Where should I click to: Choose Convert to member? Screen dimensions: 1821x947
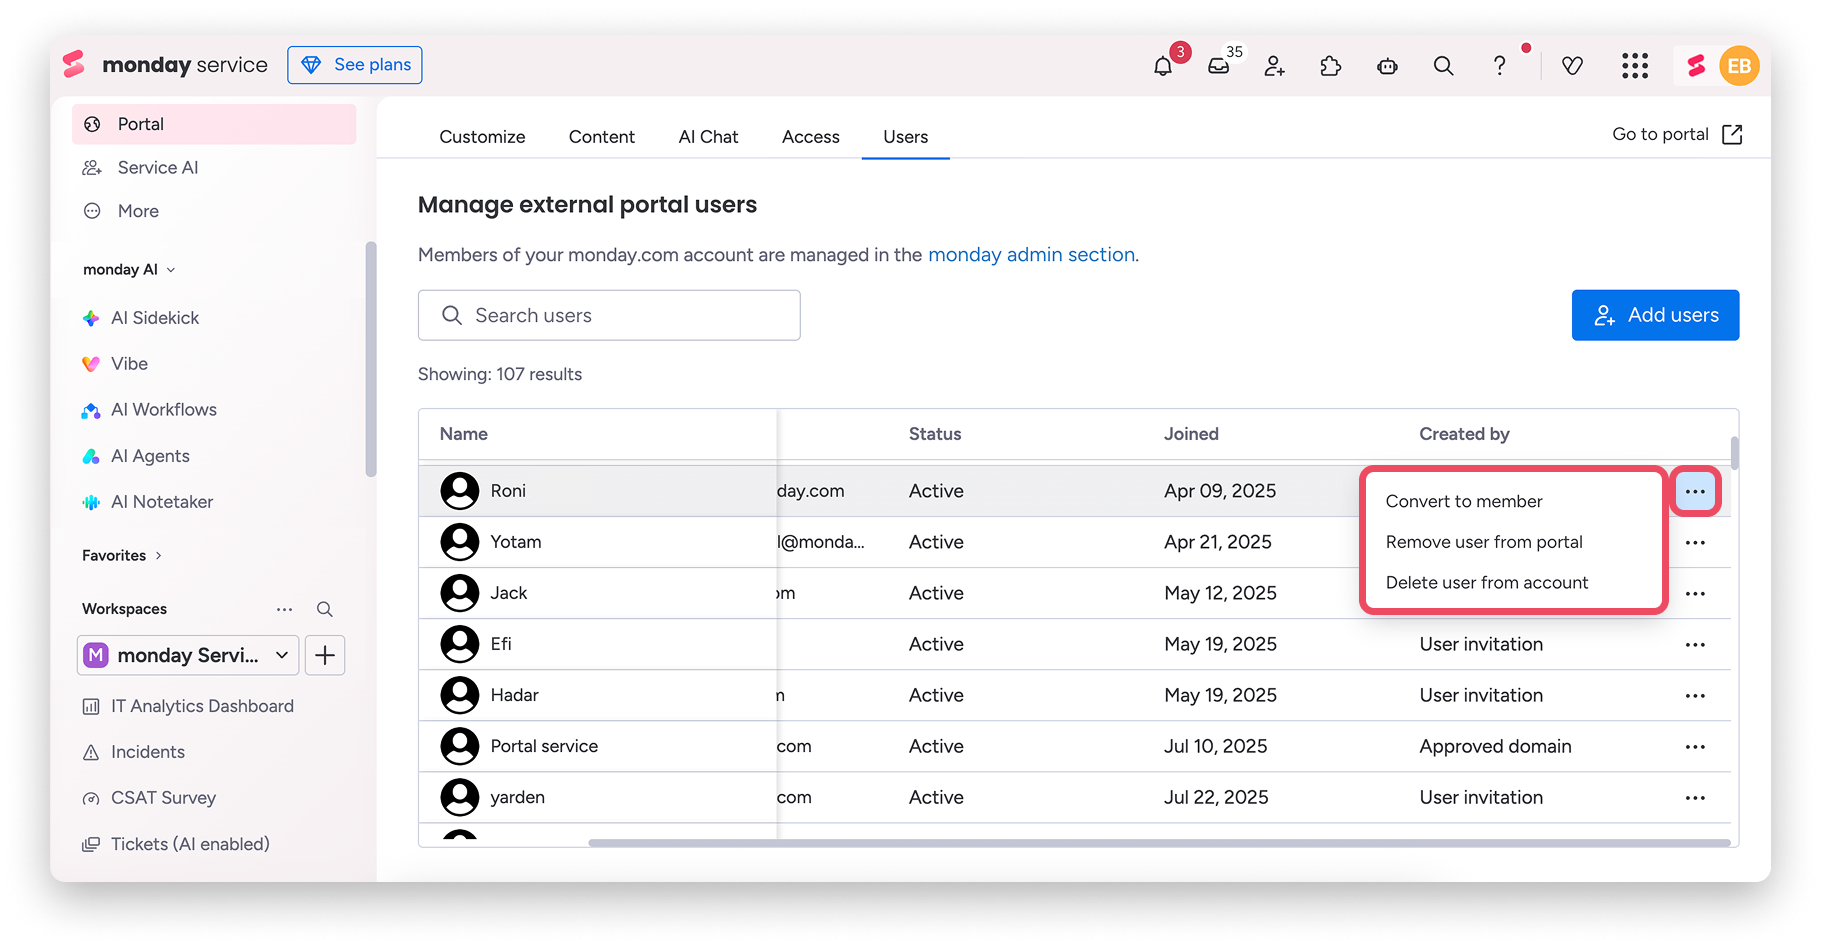click(1464, 501)
